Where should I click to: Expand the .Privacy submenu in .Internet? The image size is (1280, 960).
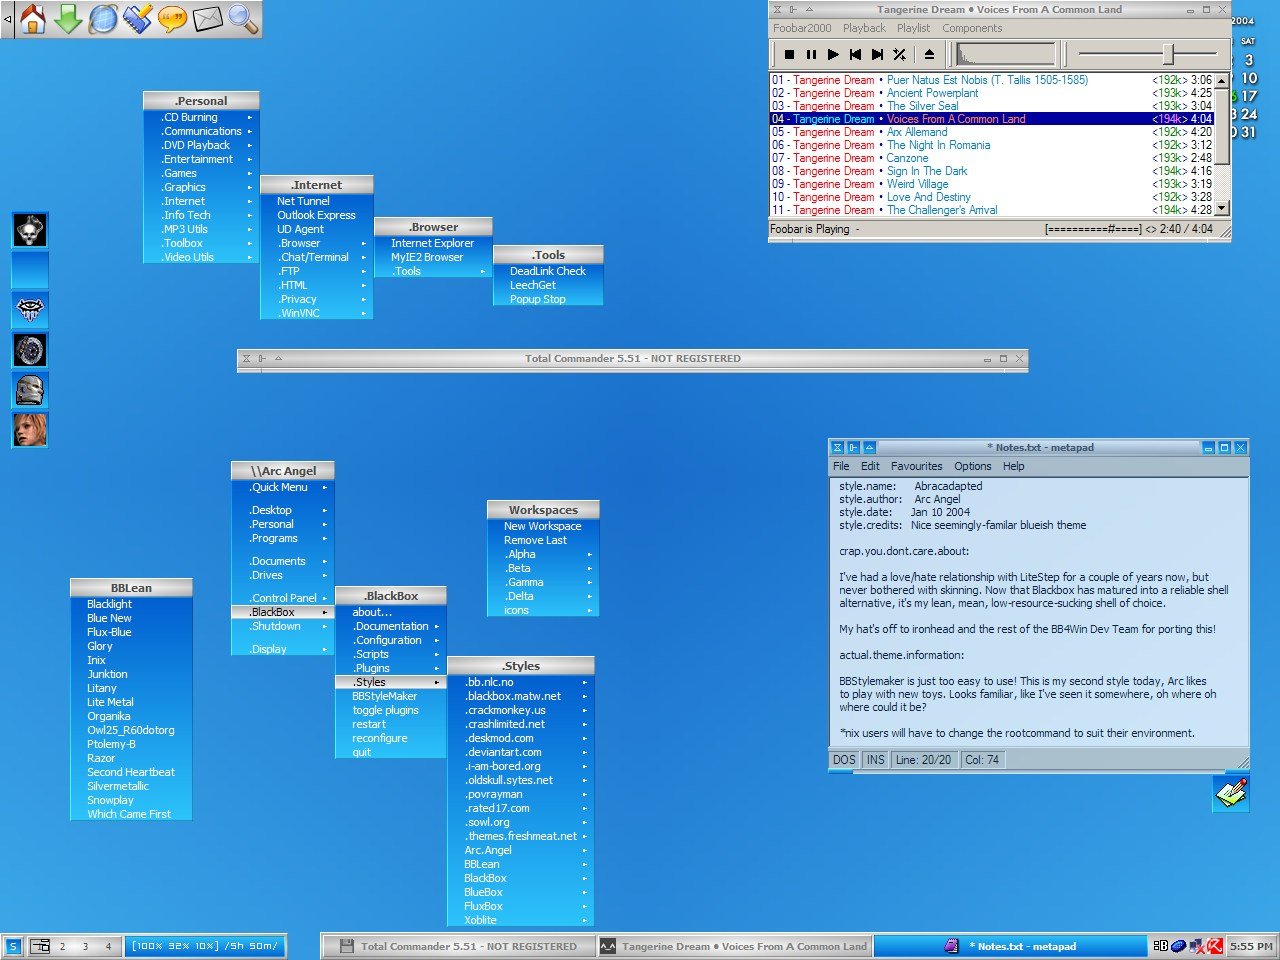click(x=316, y=299)
